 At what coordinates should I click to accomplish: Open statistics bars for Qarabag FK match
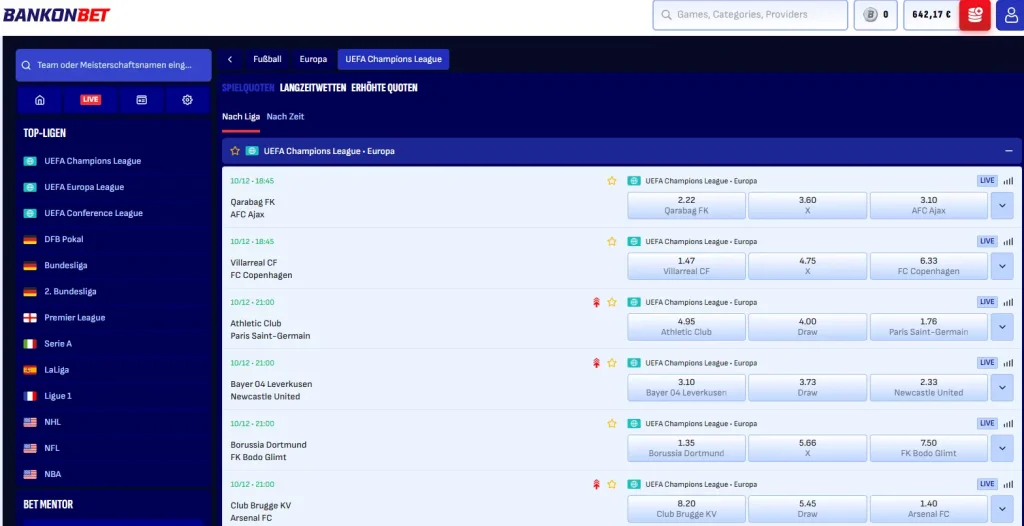pyautogui.click(x=1008, y=181)
